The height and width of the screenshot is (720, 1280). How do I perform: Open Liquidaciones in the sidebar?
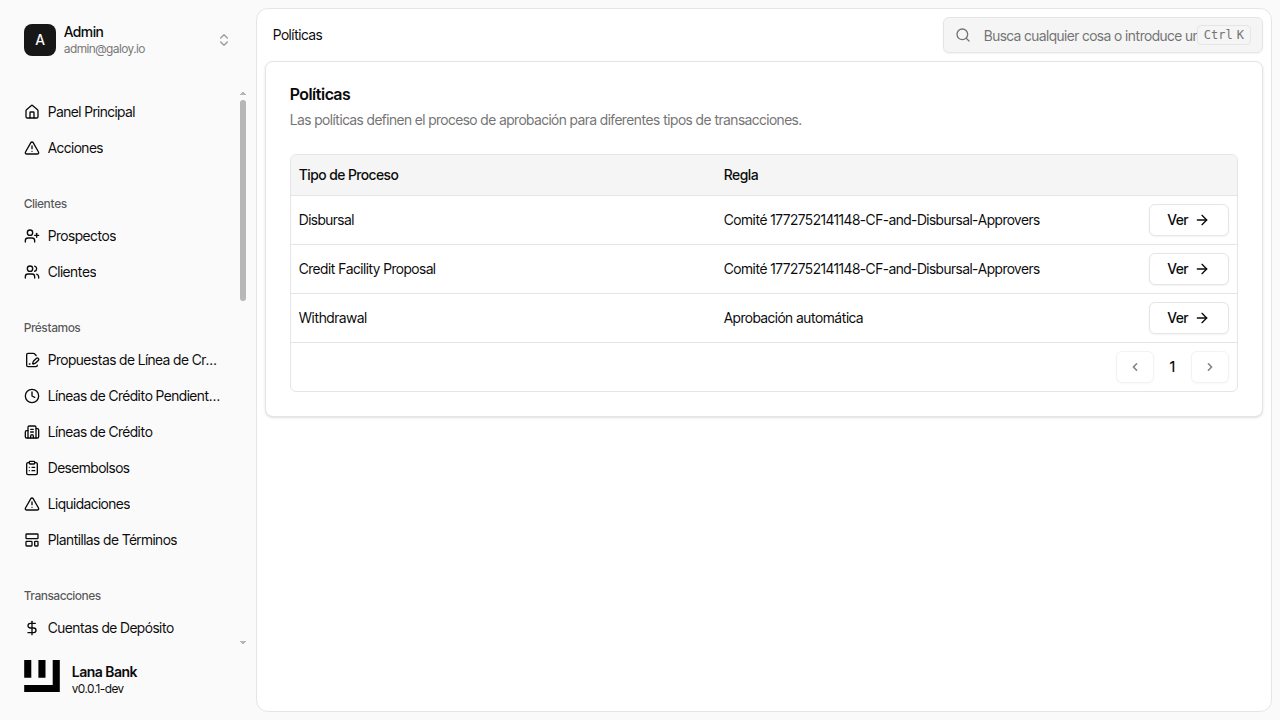(x=89, y=504)
